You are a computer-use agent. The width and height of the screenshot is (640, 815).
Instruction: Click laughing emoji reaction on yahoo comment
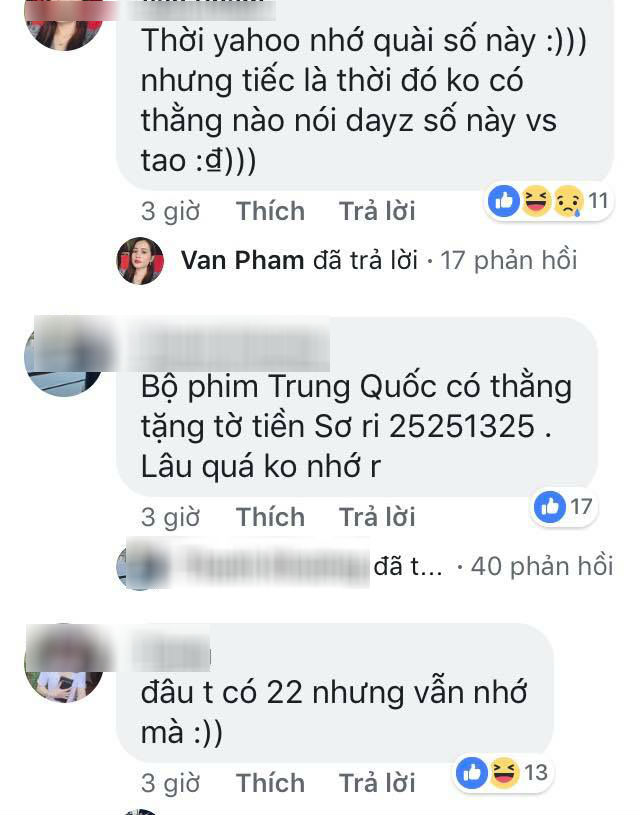536,201
